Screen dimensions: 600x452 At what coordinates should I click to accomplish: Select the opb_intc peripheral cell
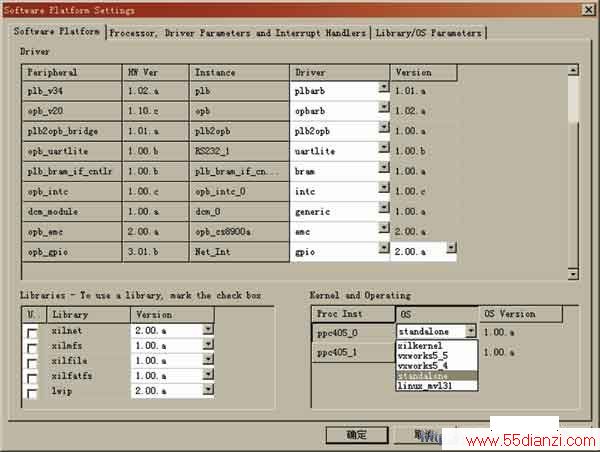[72, 191]
